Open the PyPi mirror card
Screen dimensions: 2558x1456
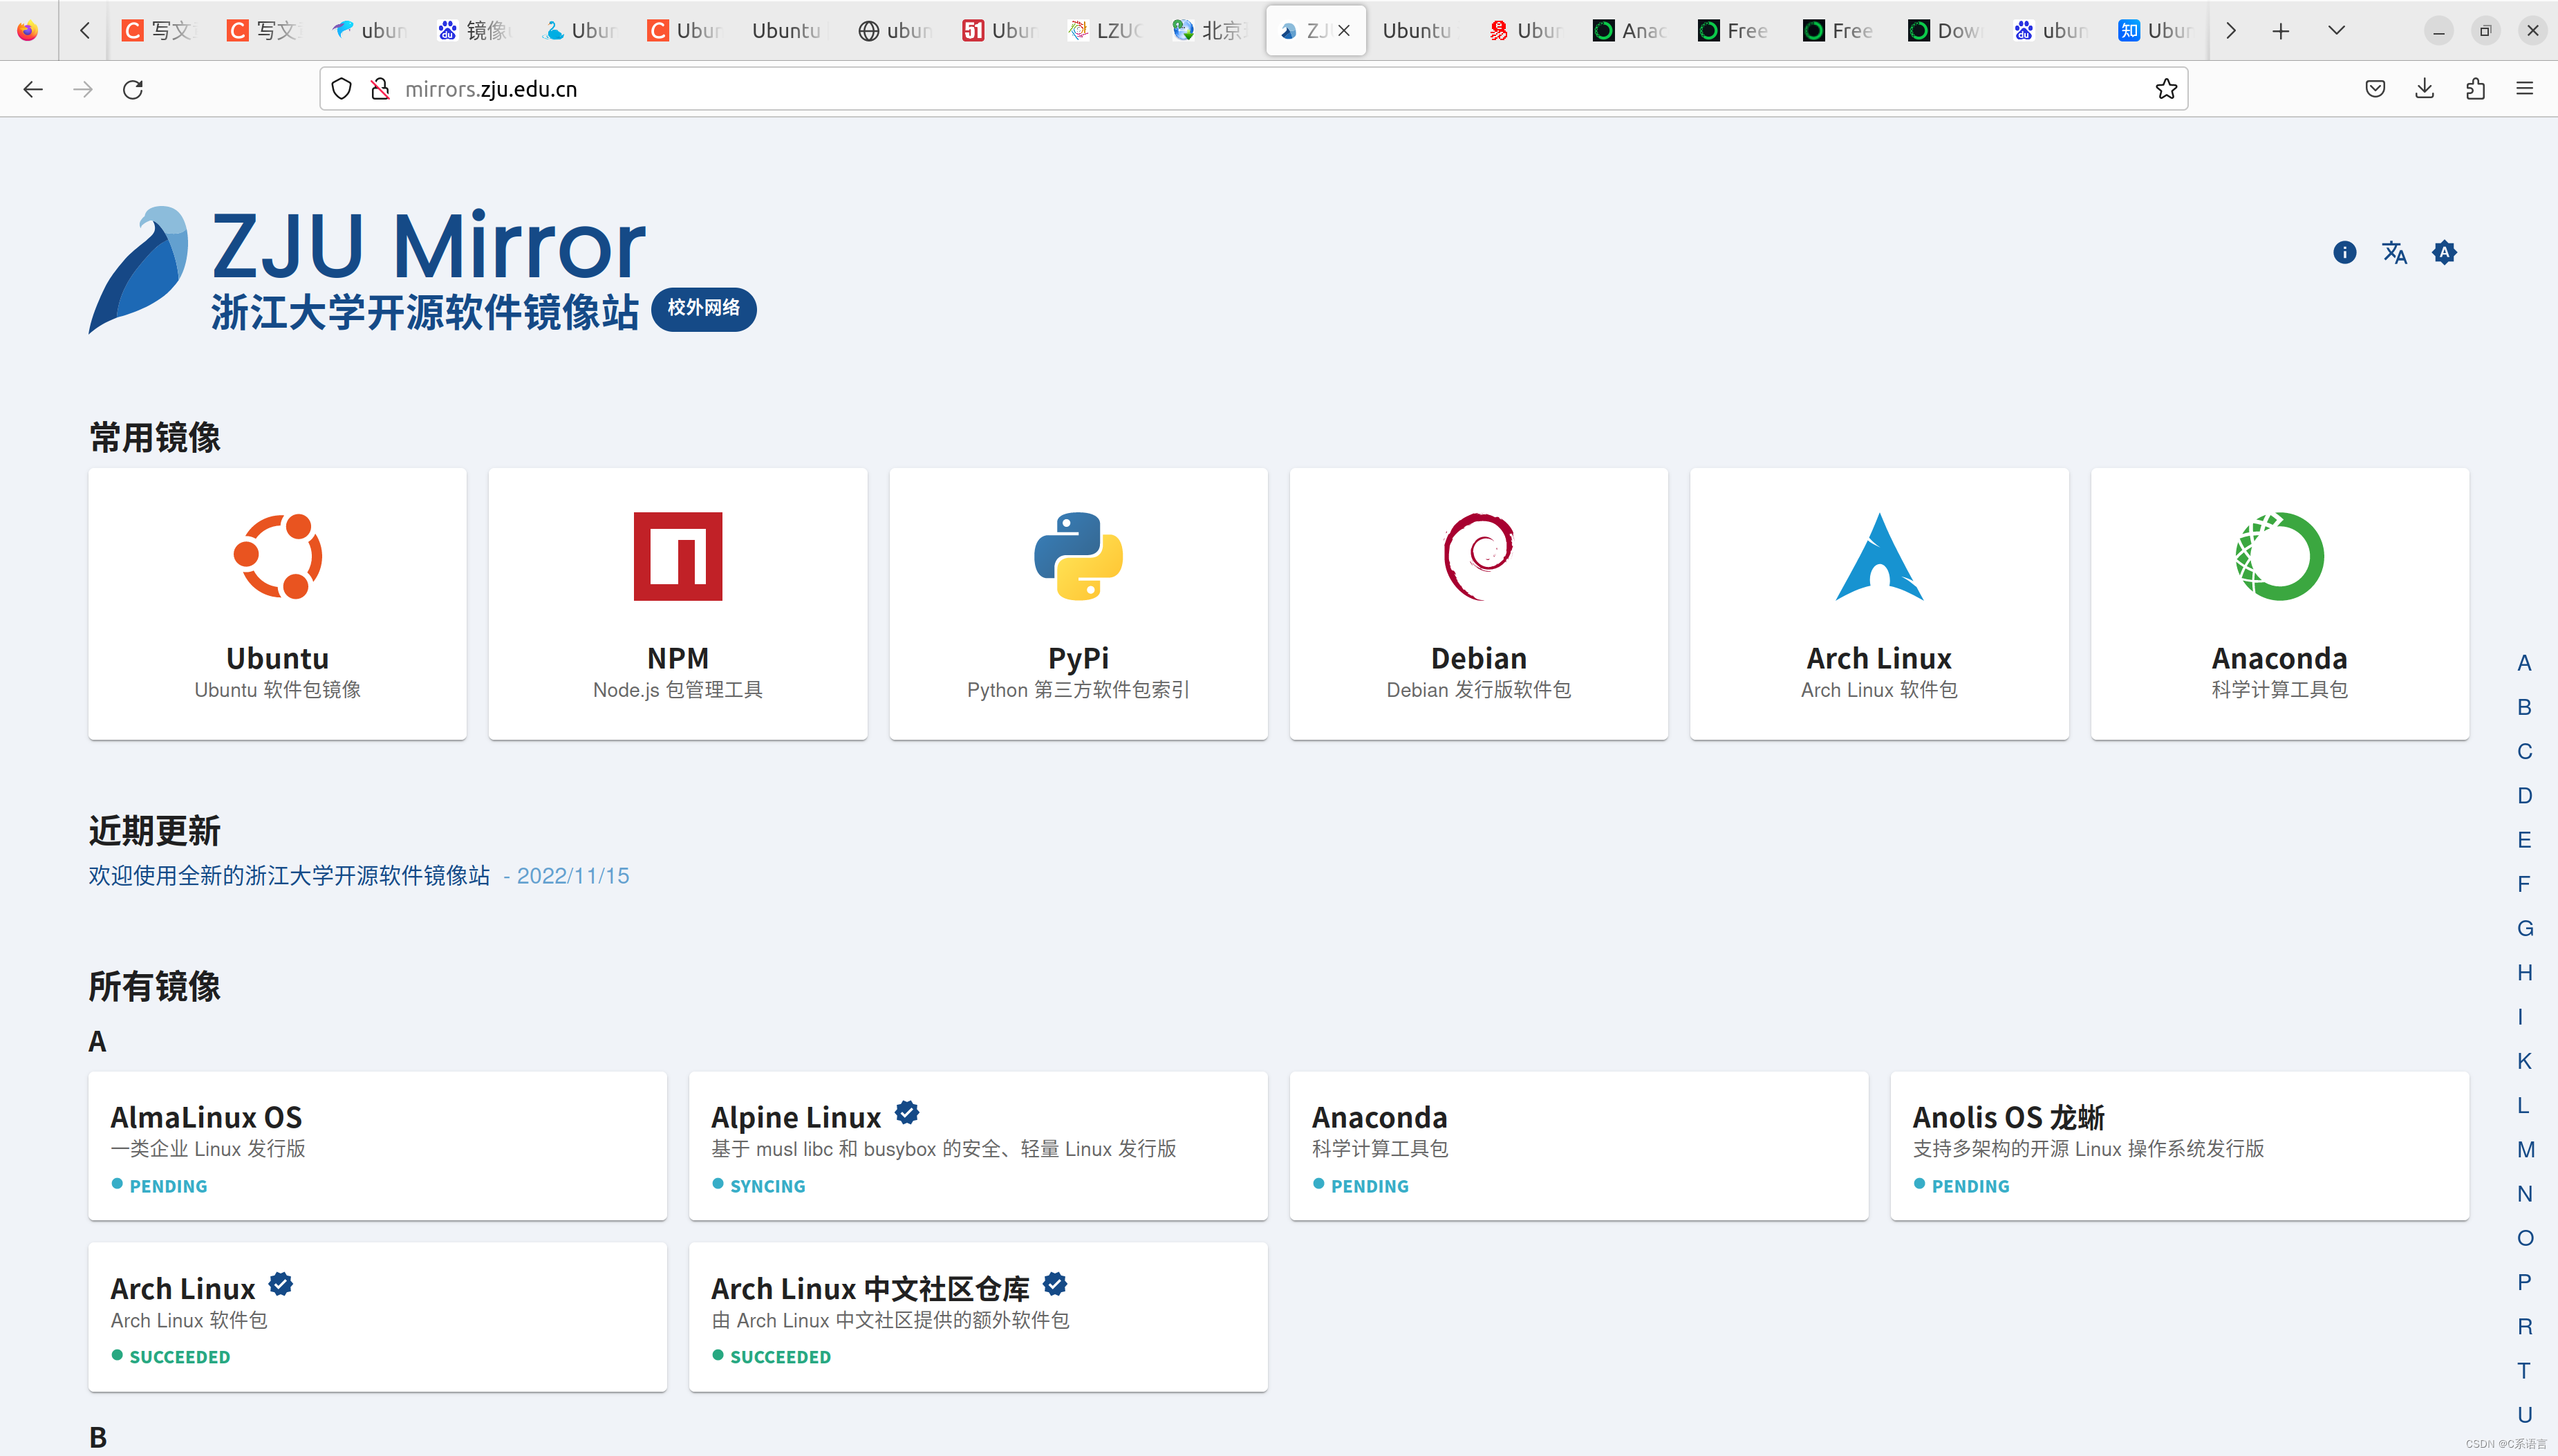pos(1078,604)
